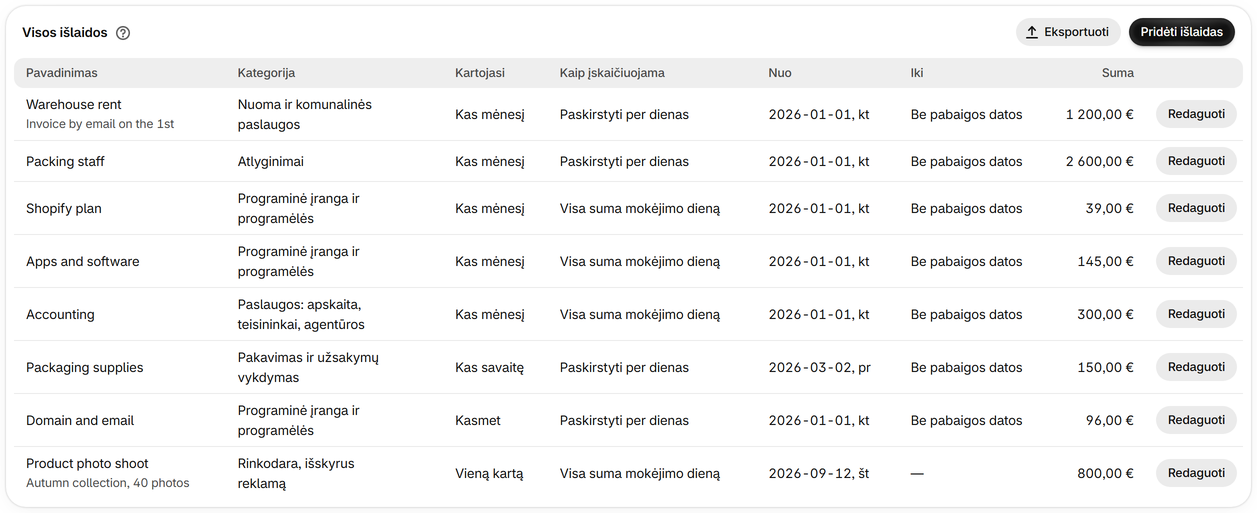Image resolution: width=1257 pixels, height=513 pixels.
Task: Edit the Product photo shoot expense
Action: [x=1196, y=473]
